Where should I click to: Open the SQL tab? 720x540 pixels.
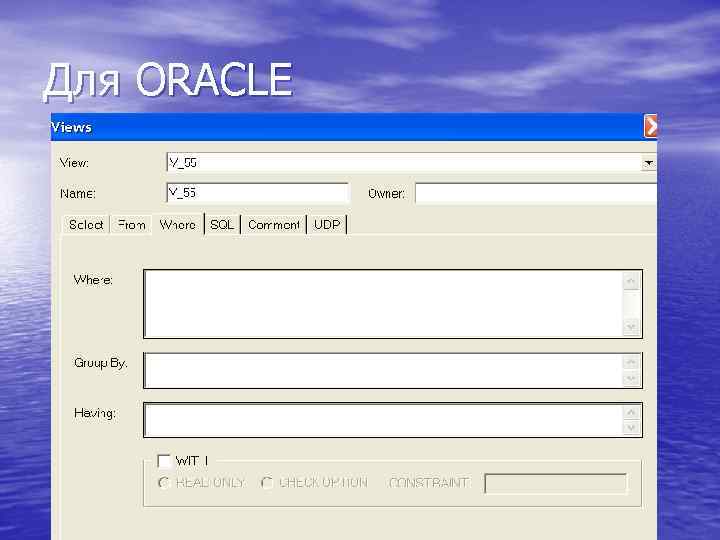pyautogui.click(x=222, y=225)
